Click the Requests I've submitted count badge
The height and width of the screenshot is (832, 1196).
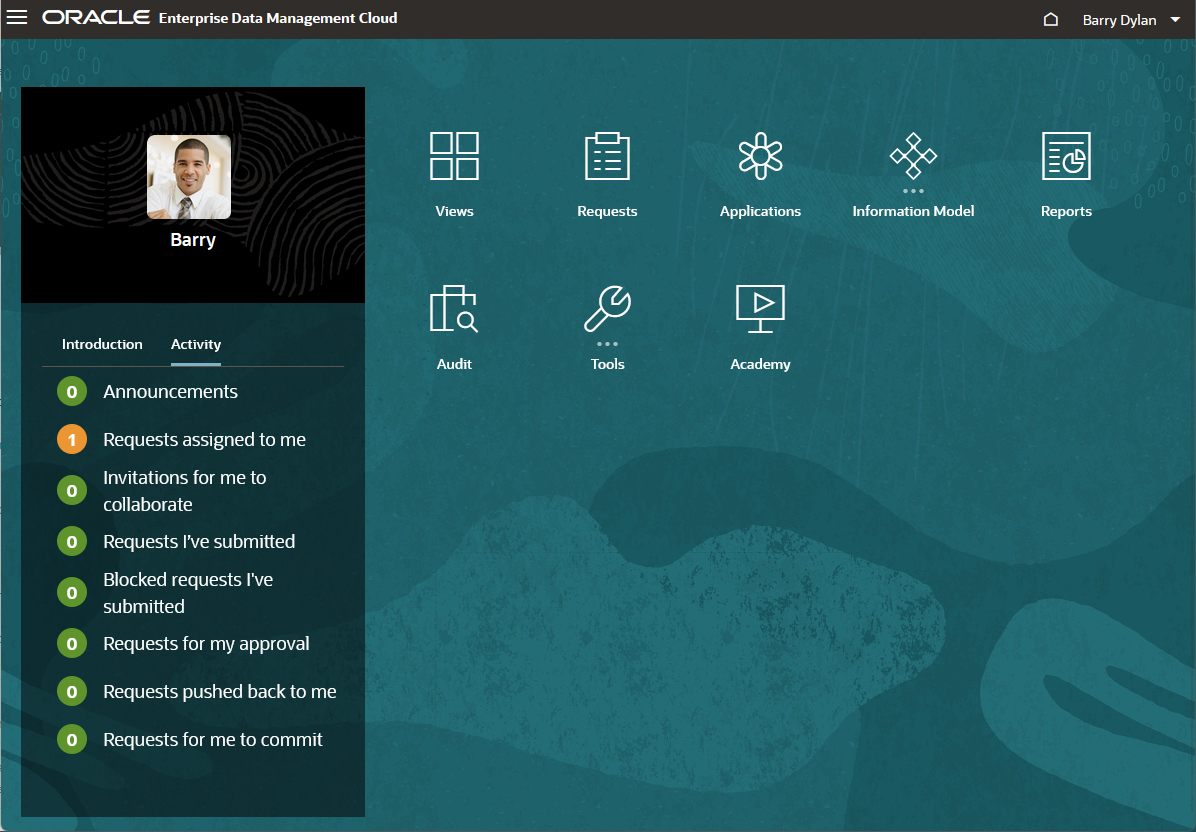point(72,541)
